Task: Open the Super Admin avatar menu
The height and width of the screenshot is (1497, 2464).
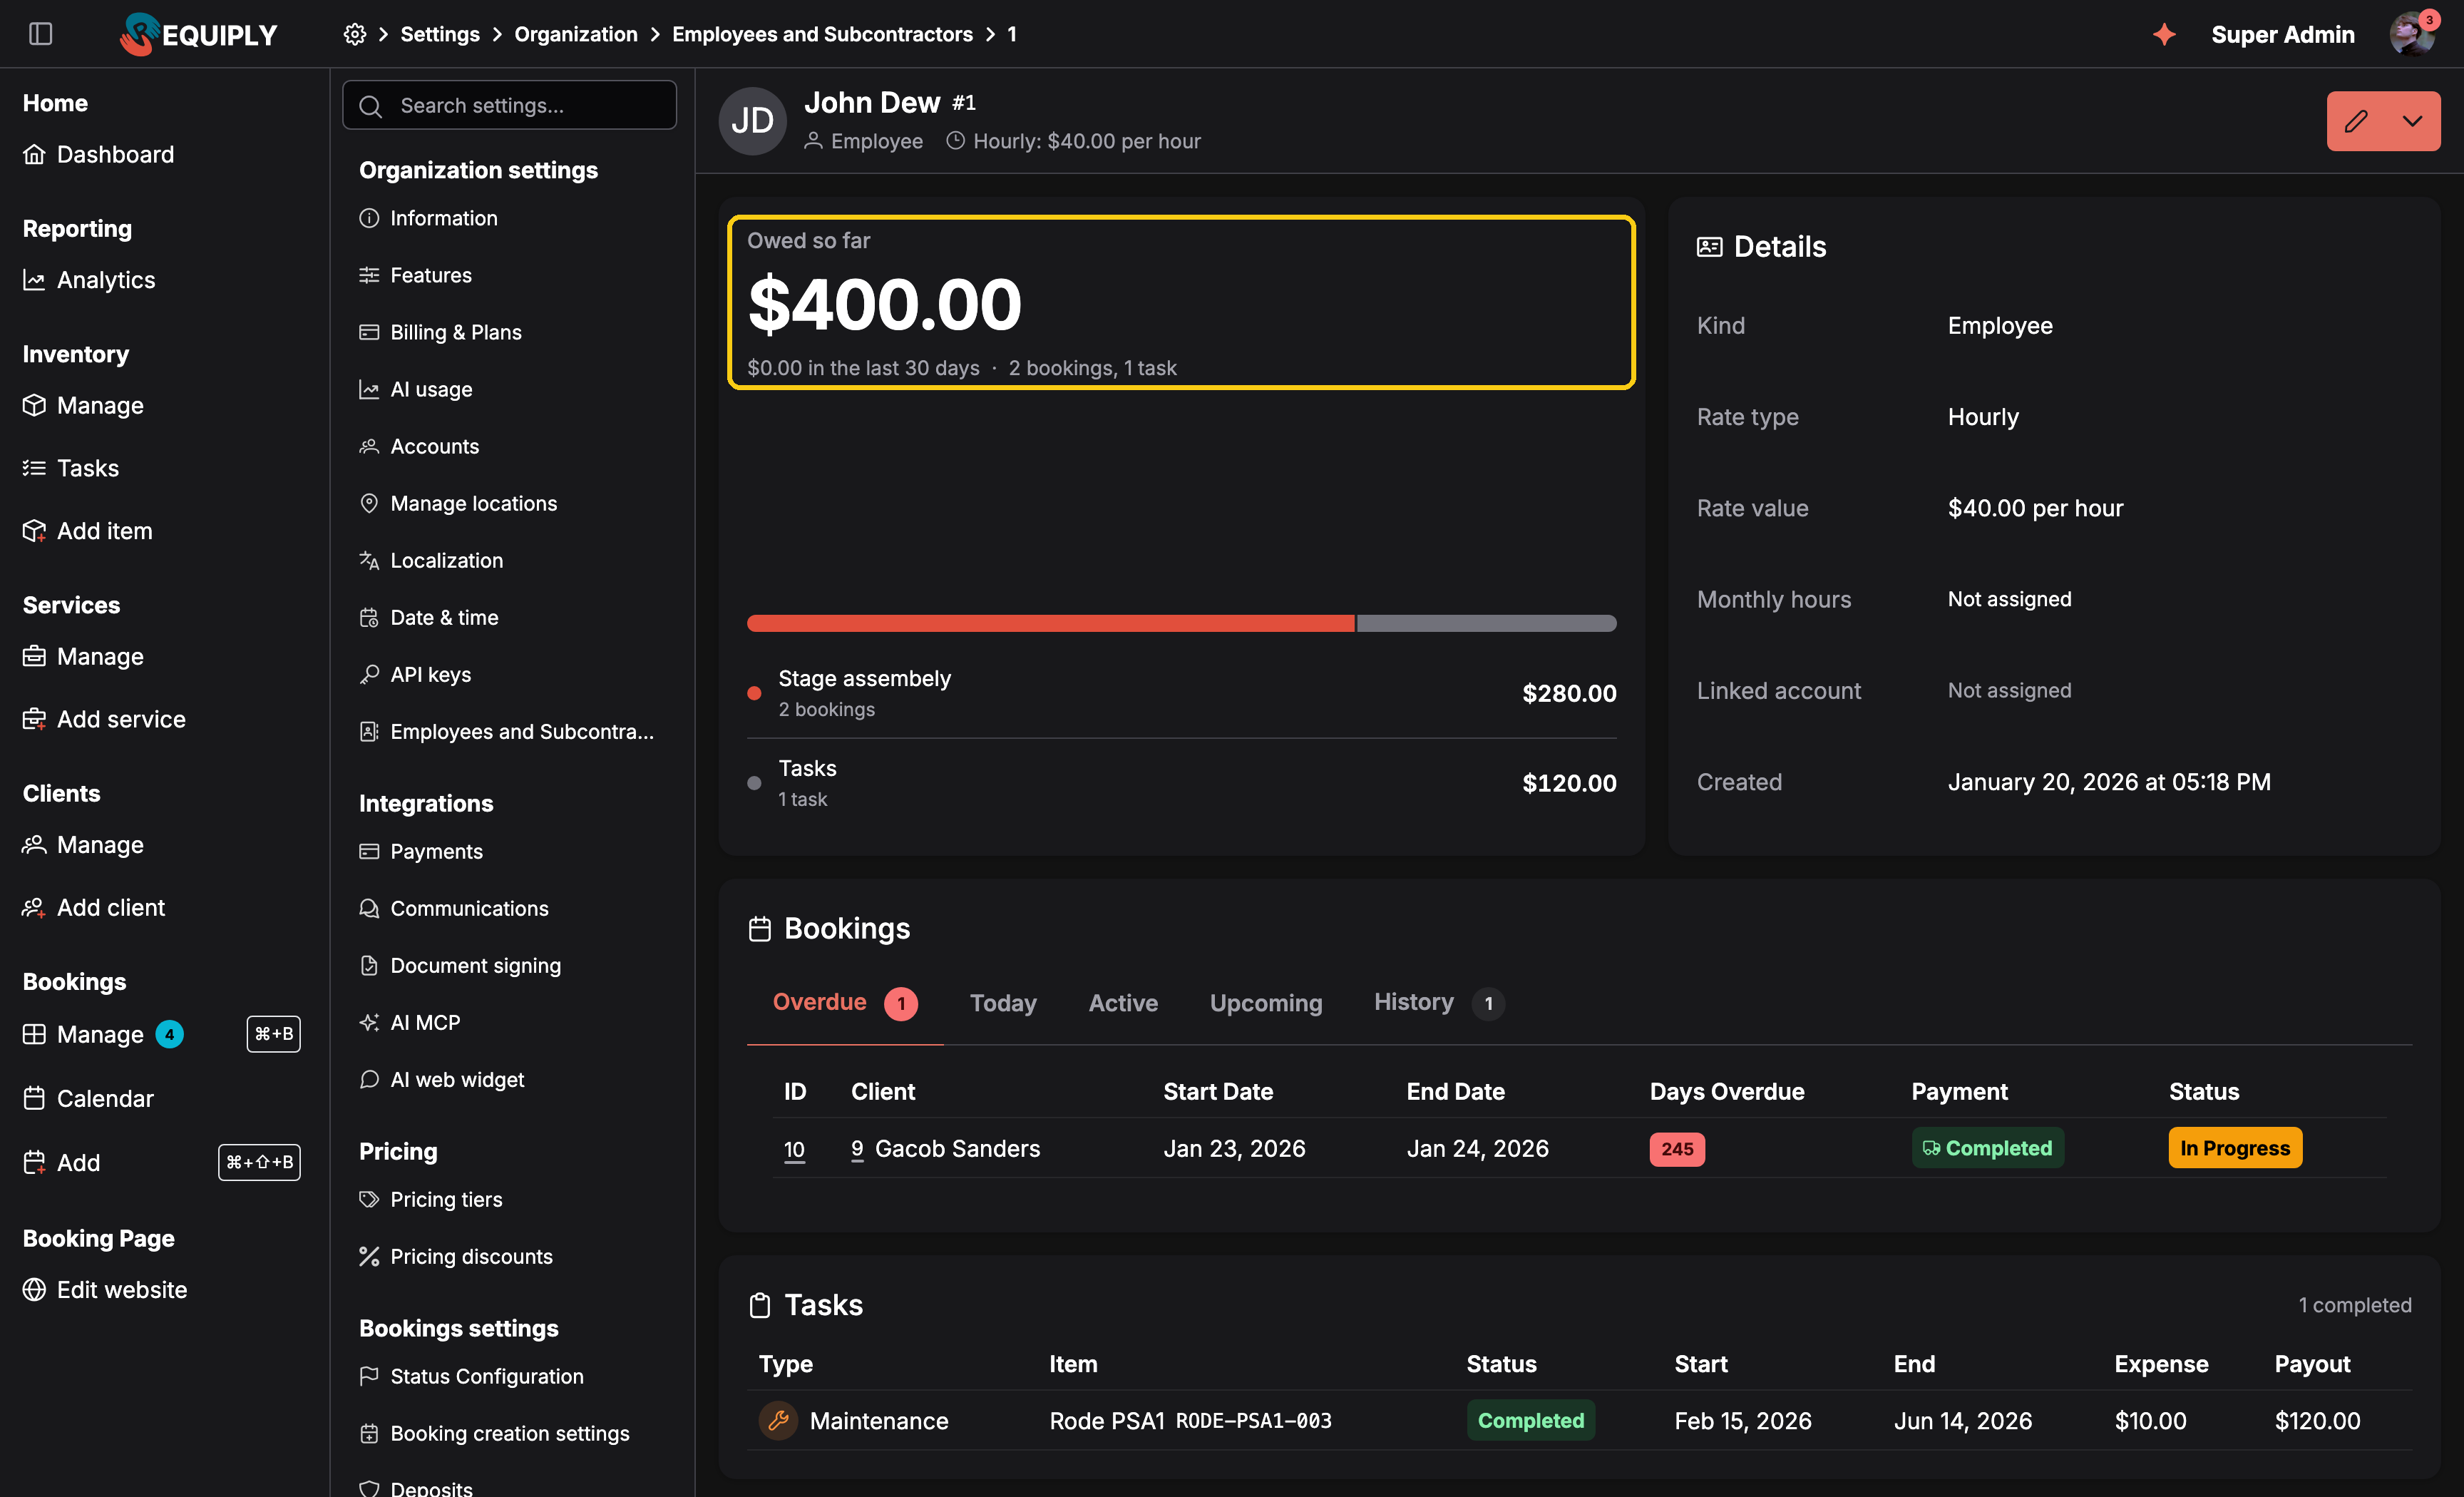Action: point(2413,34)
